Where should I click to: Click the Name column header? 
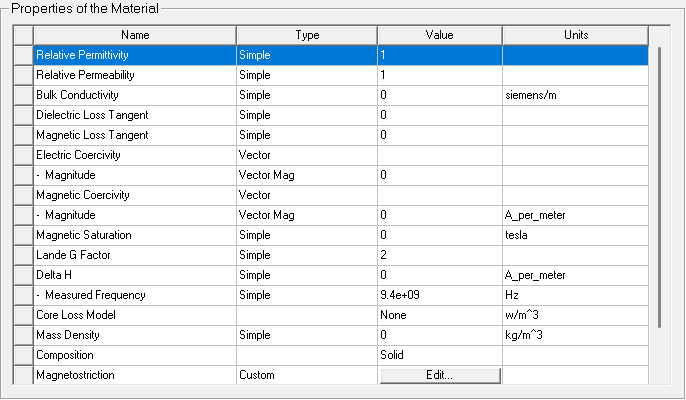click(x=135, y=35)
